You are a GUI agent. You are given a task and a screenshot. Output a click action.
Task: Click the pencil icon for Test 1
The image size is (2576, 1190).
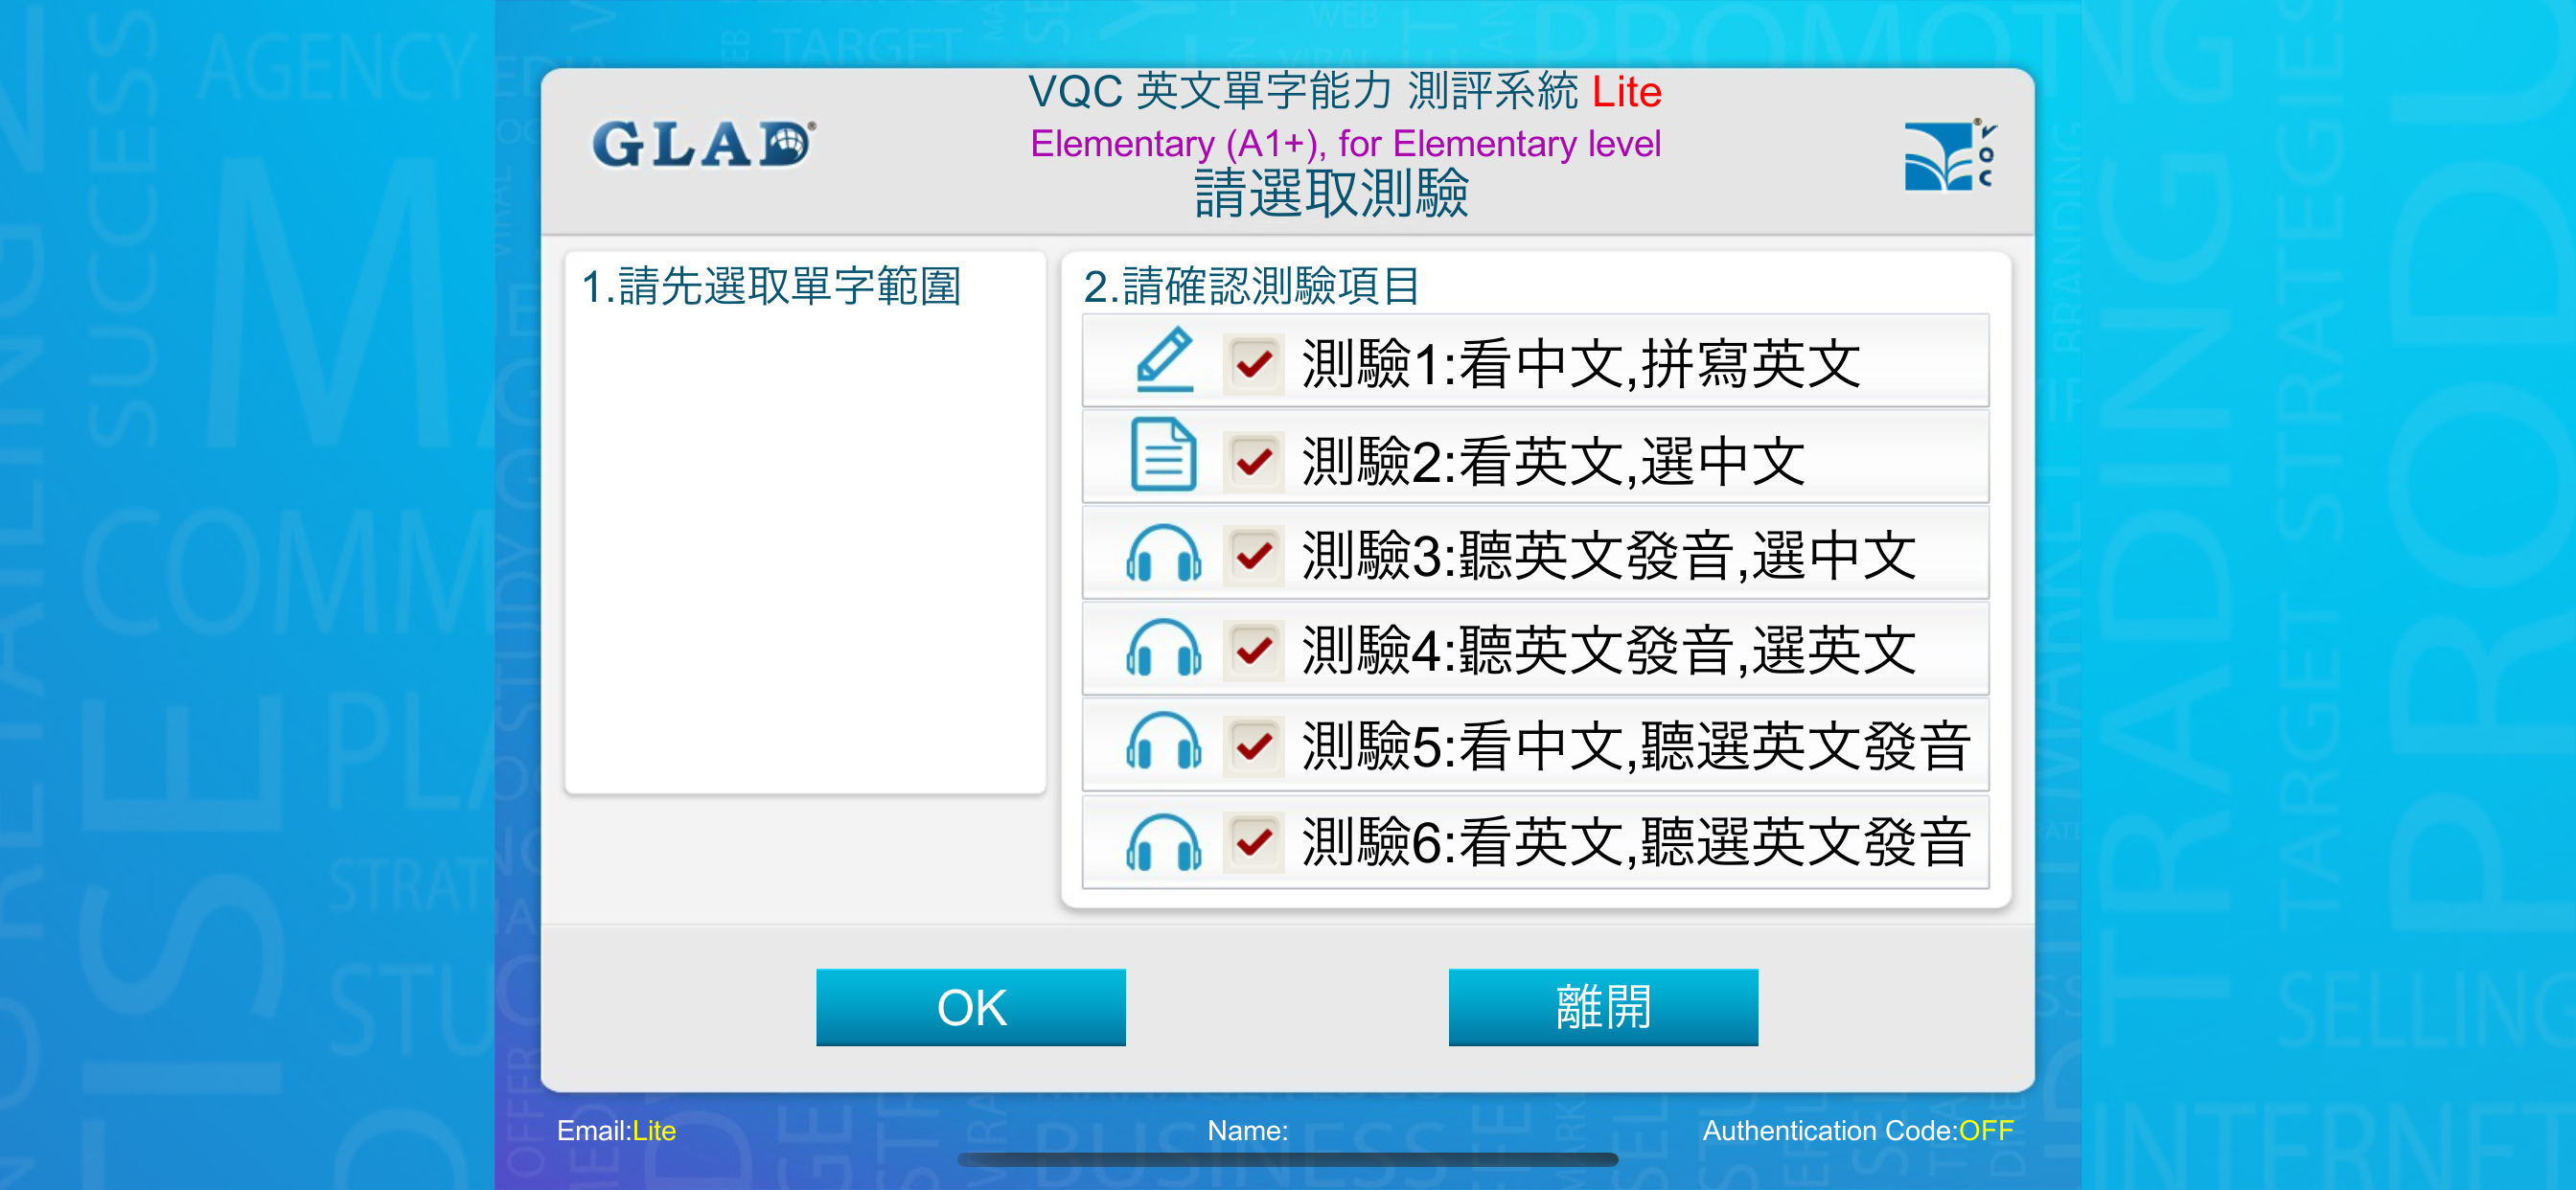(x=1164, y=360)
